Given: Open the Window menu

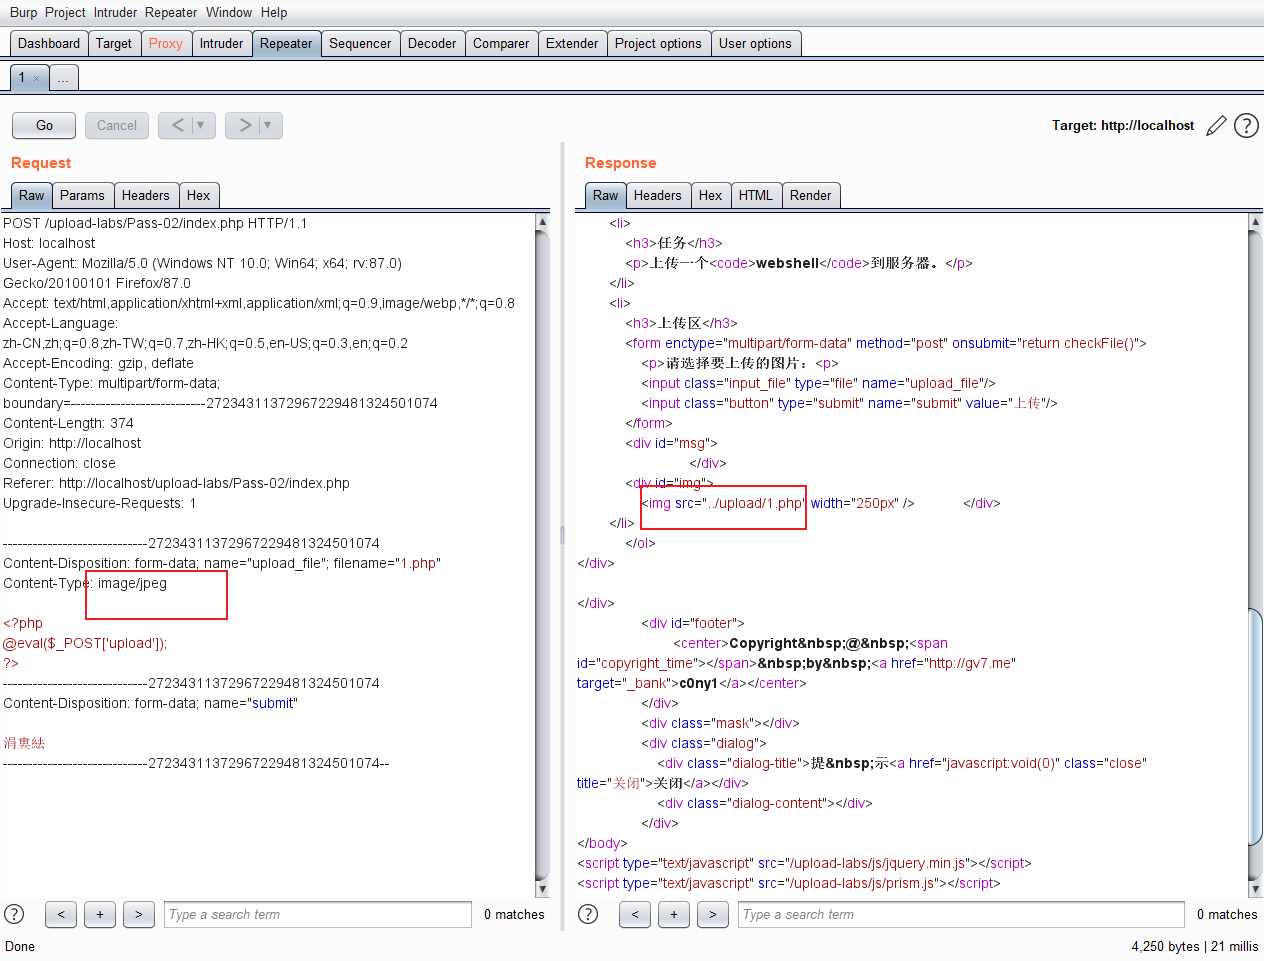Looking at the screenshot, I should coord(229,12).
